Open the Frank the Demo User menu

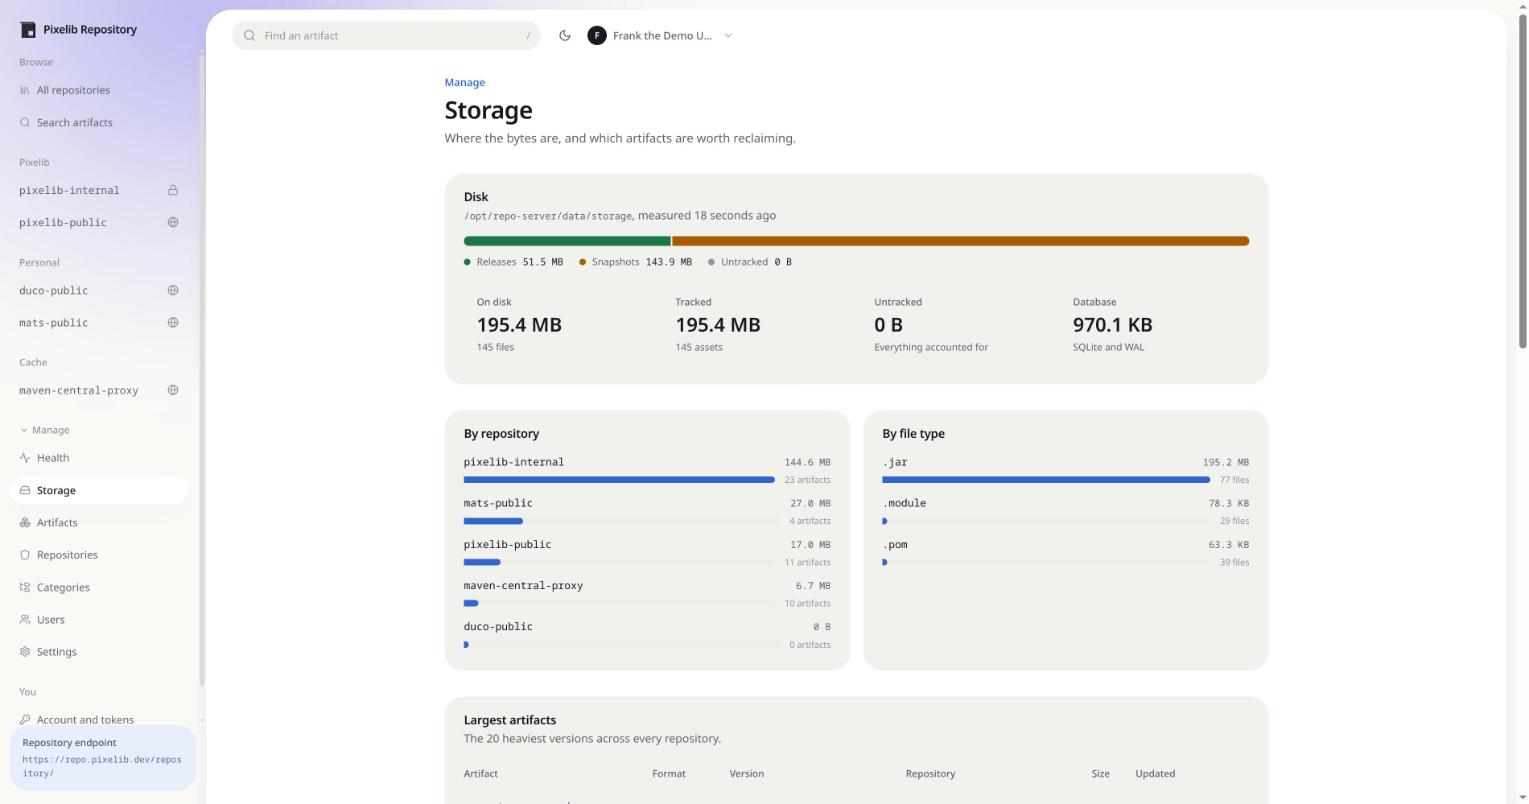(660, 35)
